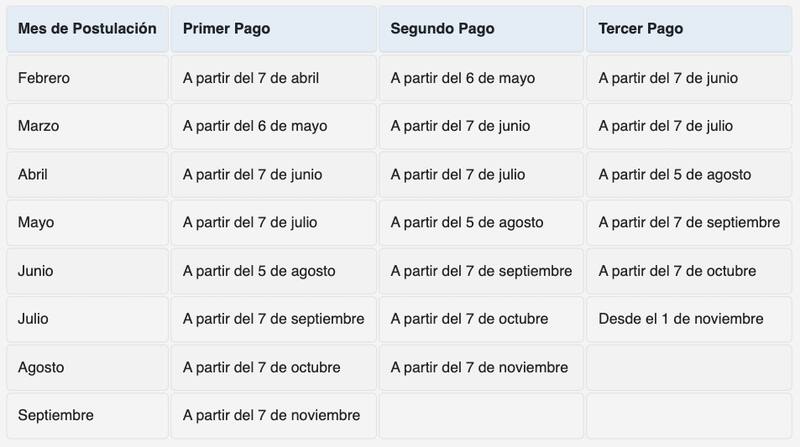Click the Mes de Postulación column header
The image size is (800, 447).
[x=87, y=29]
